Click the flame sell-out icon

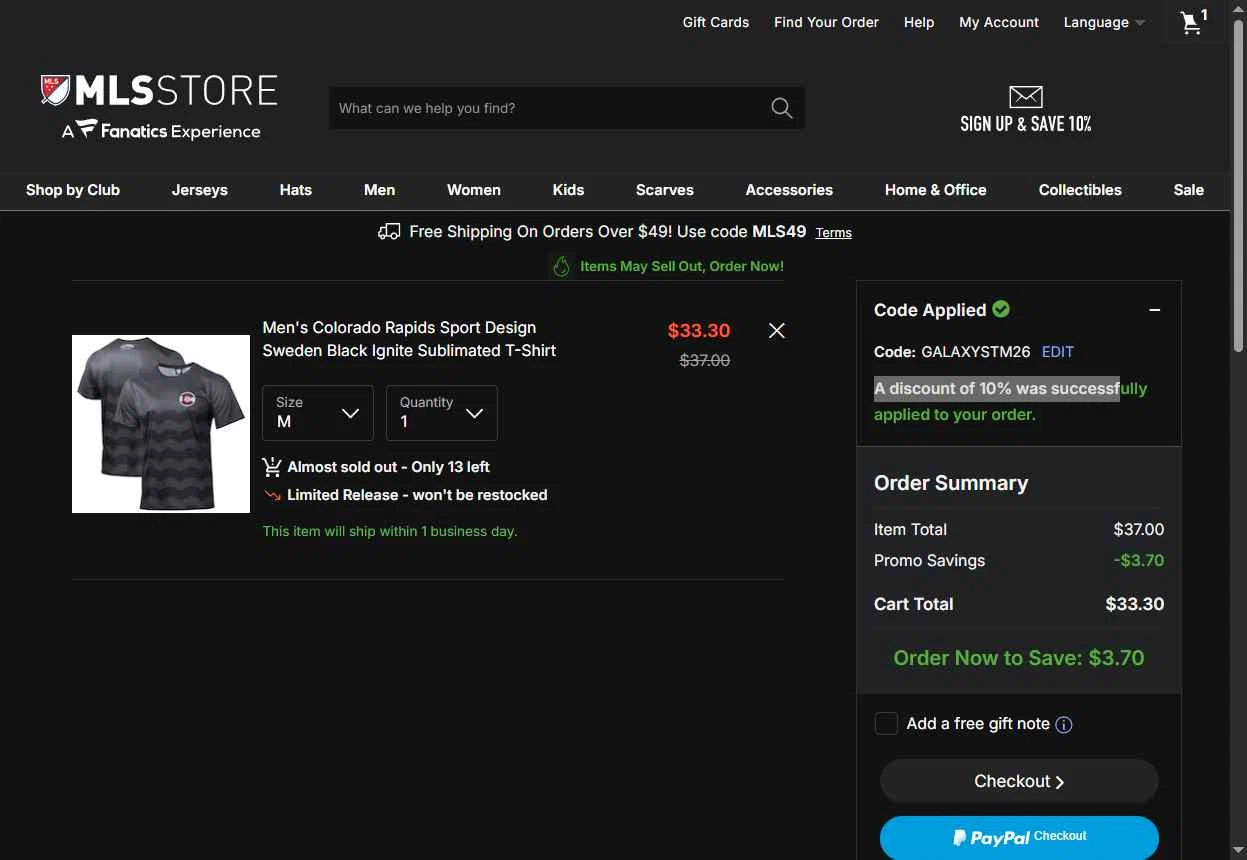pos(561,266)
